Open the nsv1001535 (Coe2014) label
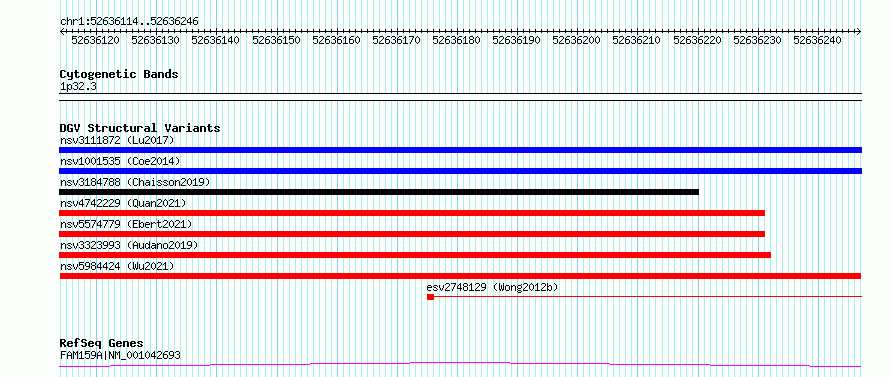Image resolution: width=890 pixels, height=377 pixels. point(120,161)
